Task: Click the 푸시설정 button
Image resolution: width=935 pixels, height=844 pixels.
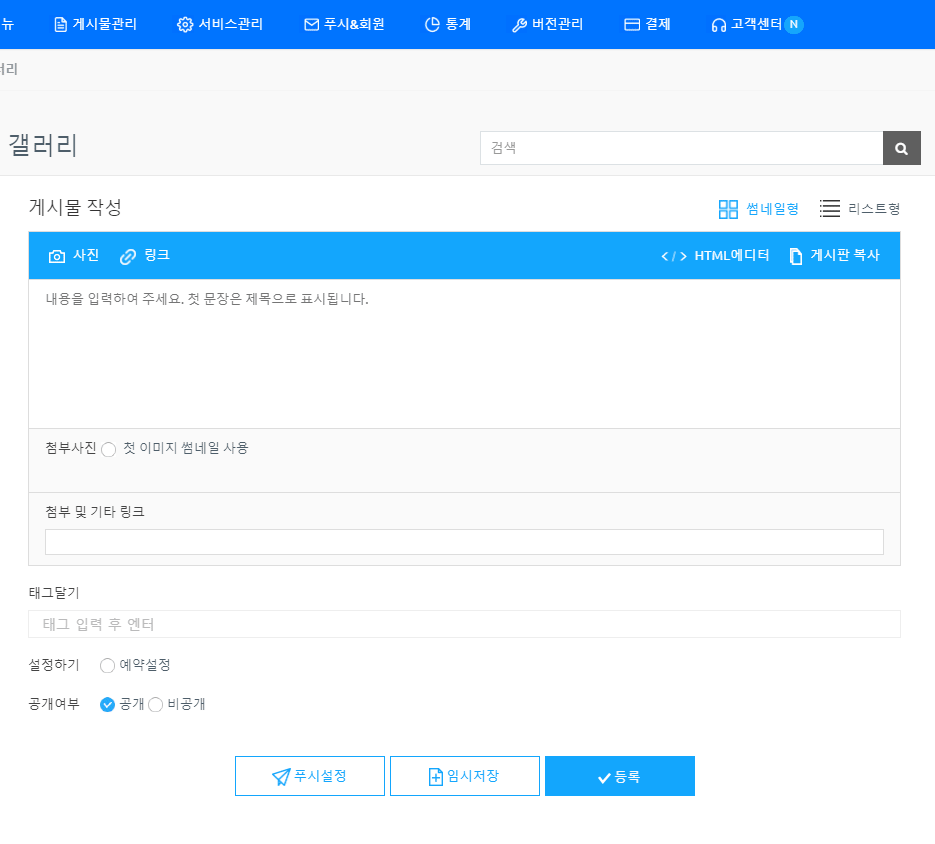Action: (309, 776)
